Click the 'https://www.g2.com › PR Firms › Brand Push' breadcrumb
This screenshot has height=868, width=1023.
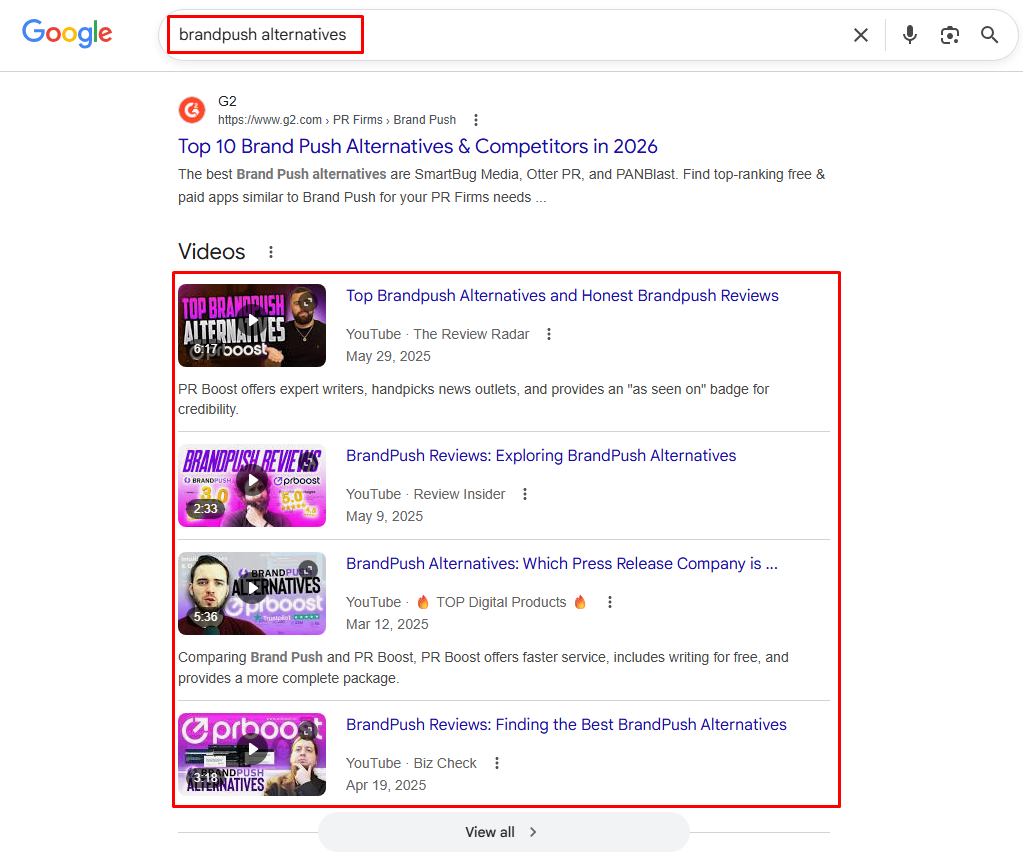pos(337,120)
